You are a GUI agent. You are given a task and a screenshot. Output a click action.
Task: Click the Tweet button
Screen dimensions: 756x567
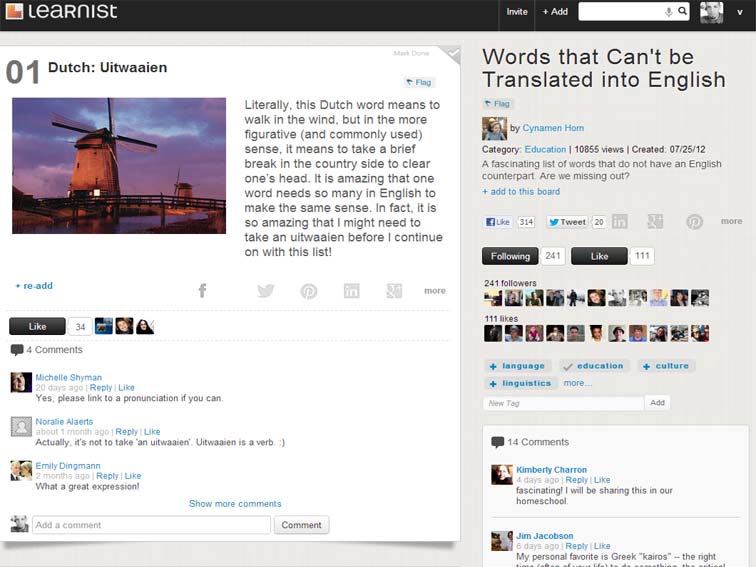[567, 222]
